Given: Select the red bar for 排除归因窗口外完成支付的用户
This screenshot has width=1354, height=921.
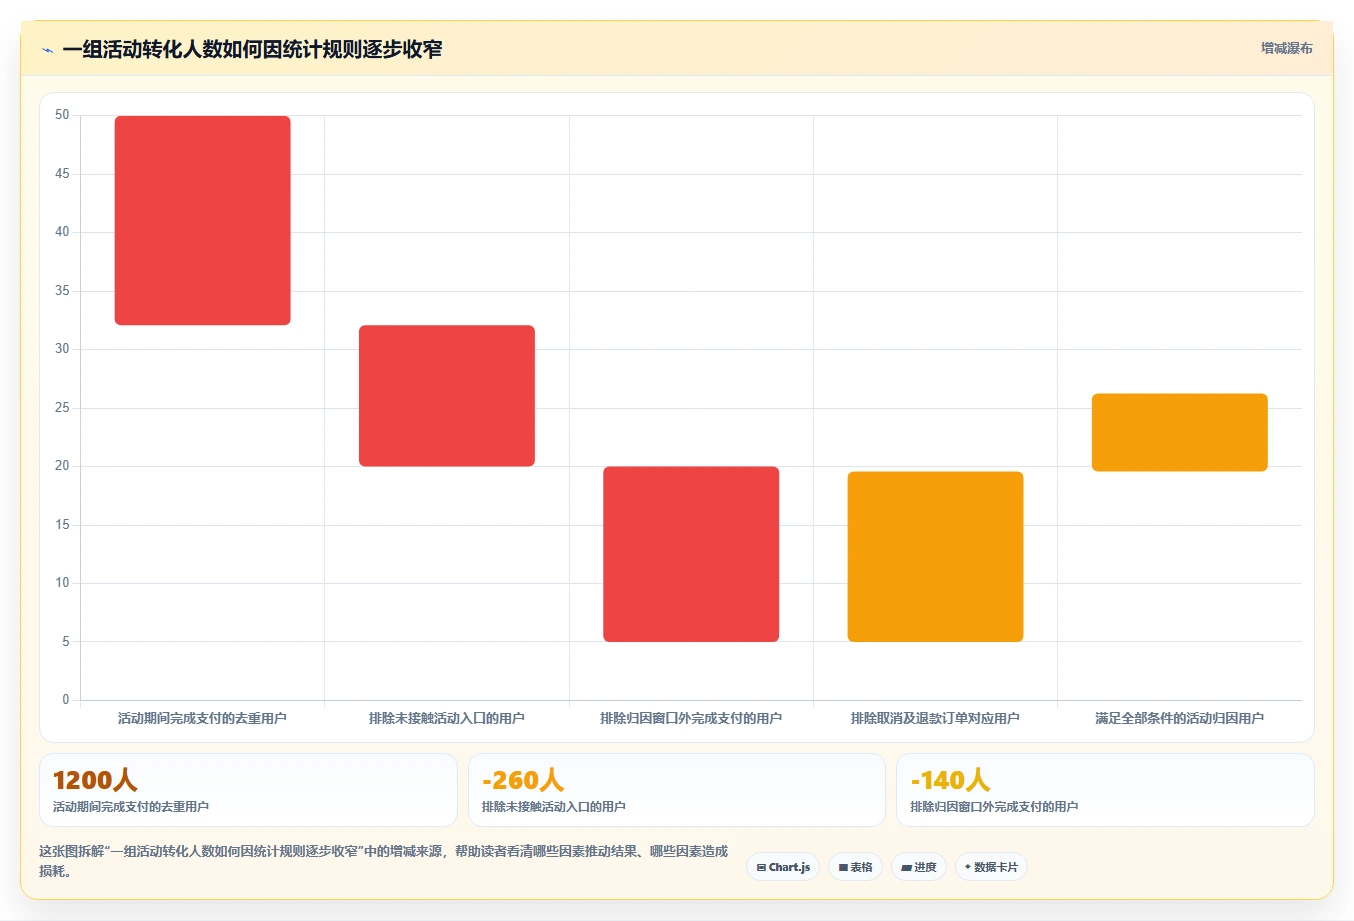Looking at the screenshot, I should 691,554.
